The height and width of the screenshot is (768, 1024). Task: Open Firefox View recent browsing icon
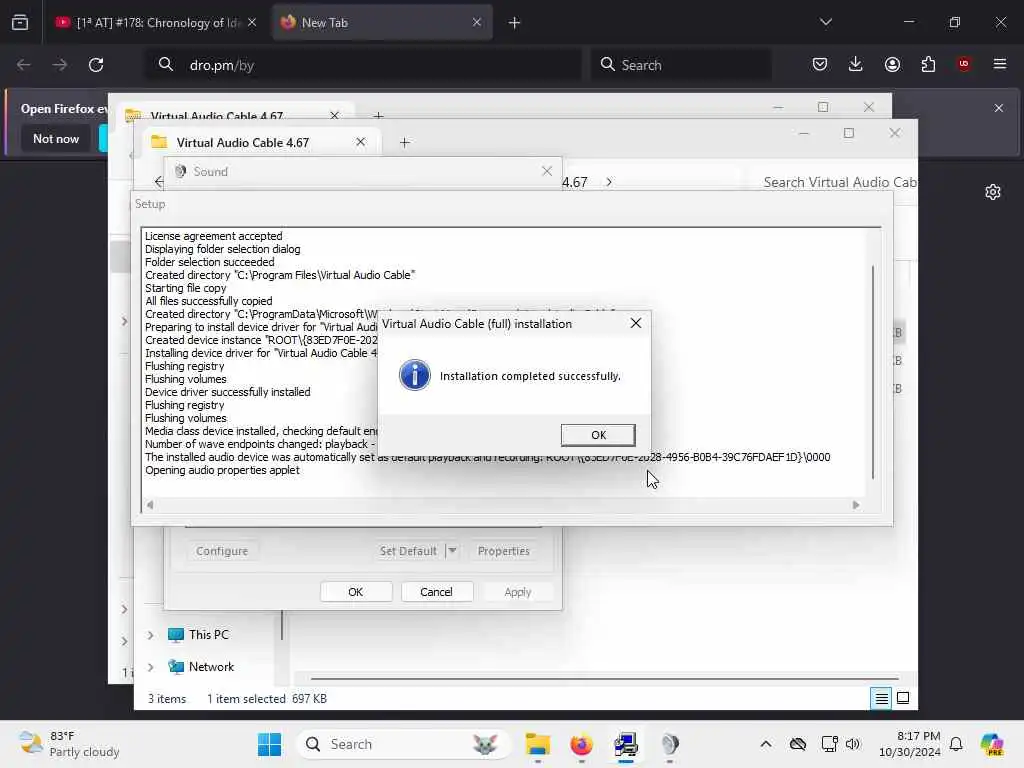pos(20,23)
